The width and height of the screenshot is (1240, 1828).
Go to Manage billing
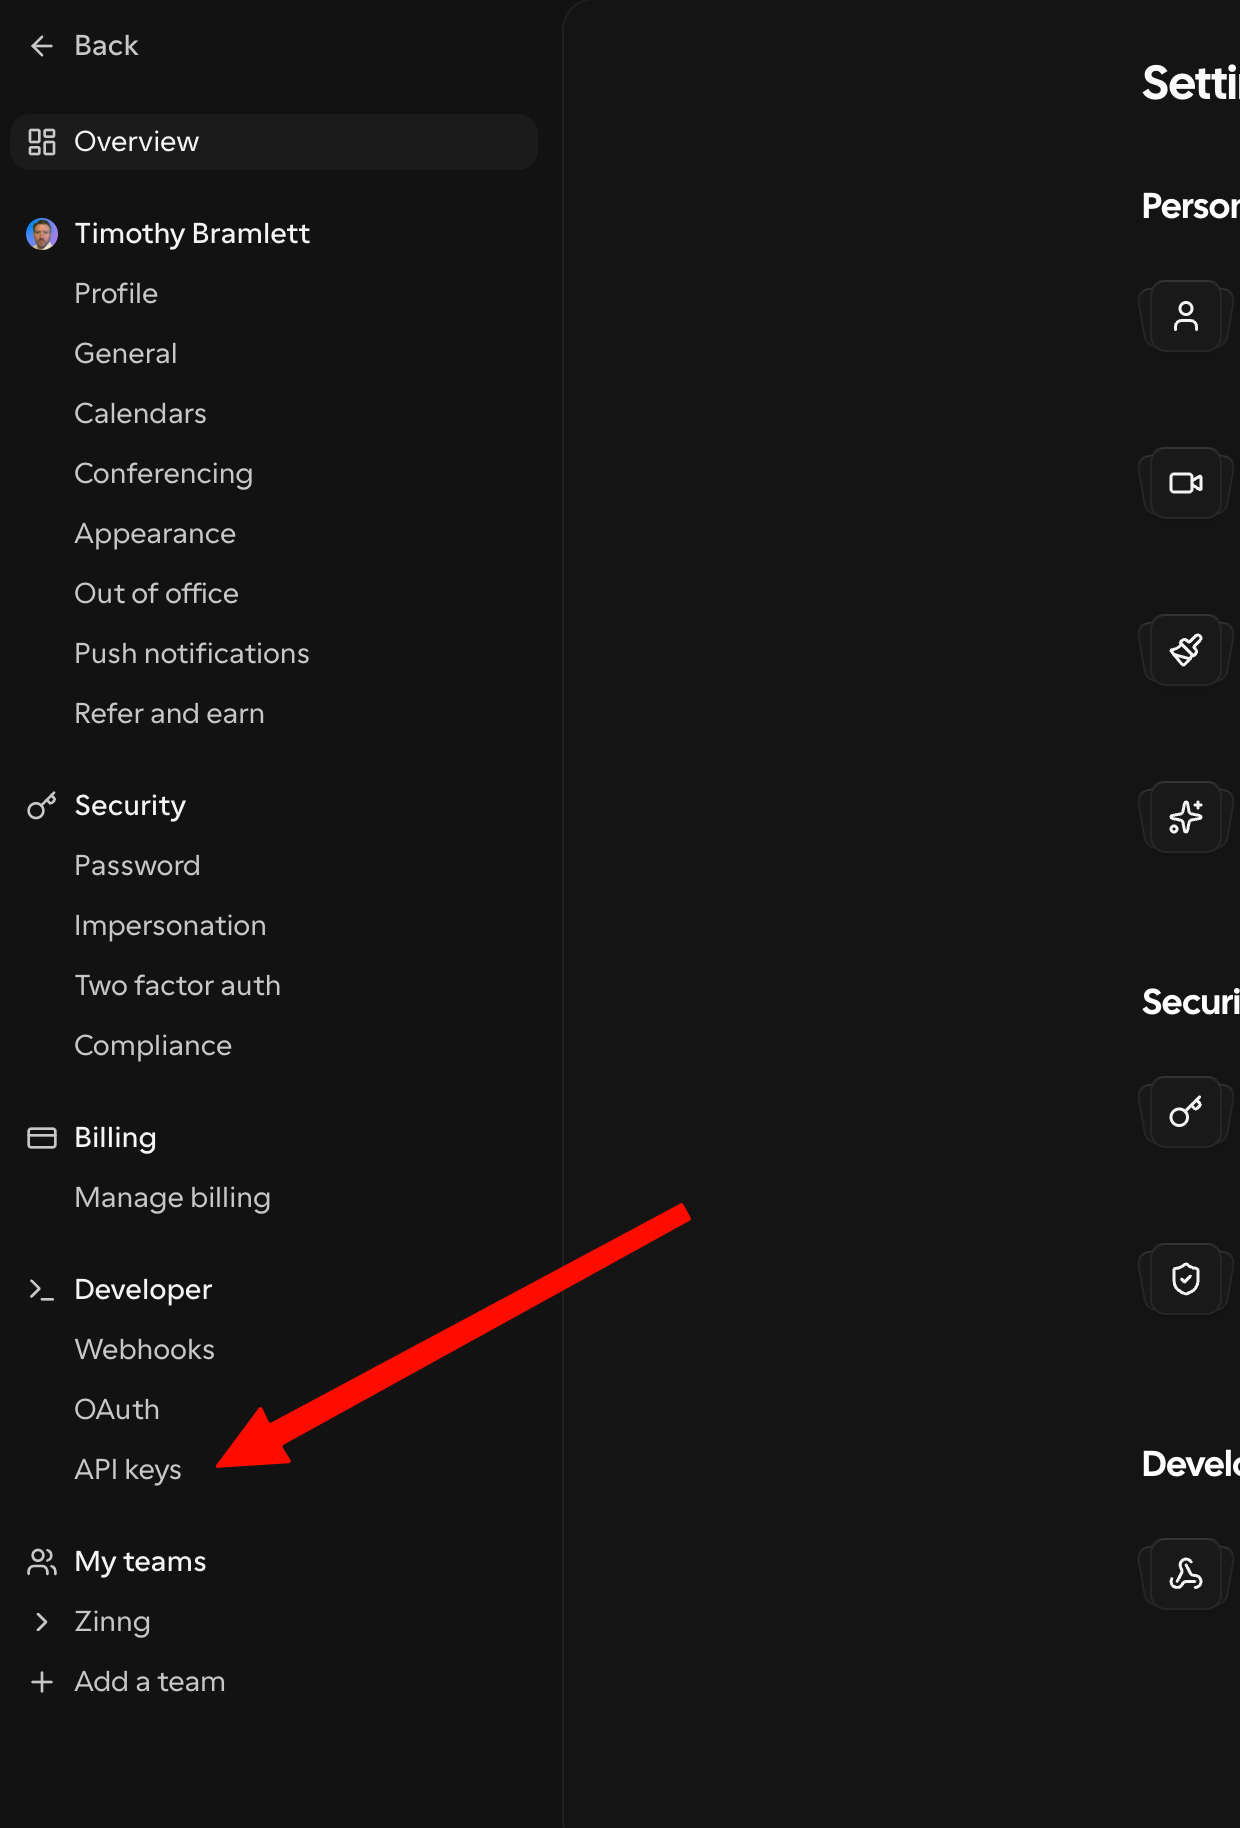(172, 1198)
